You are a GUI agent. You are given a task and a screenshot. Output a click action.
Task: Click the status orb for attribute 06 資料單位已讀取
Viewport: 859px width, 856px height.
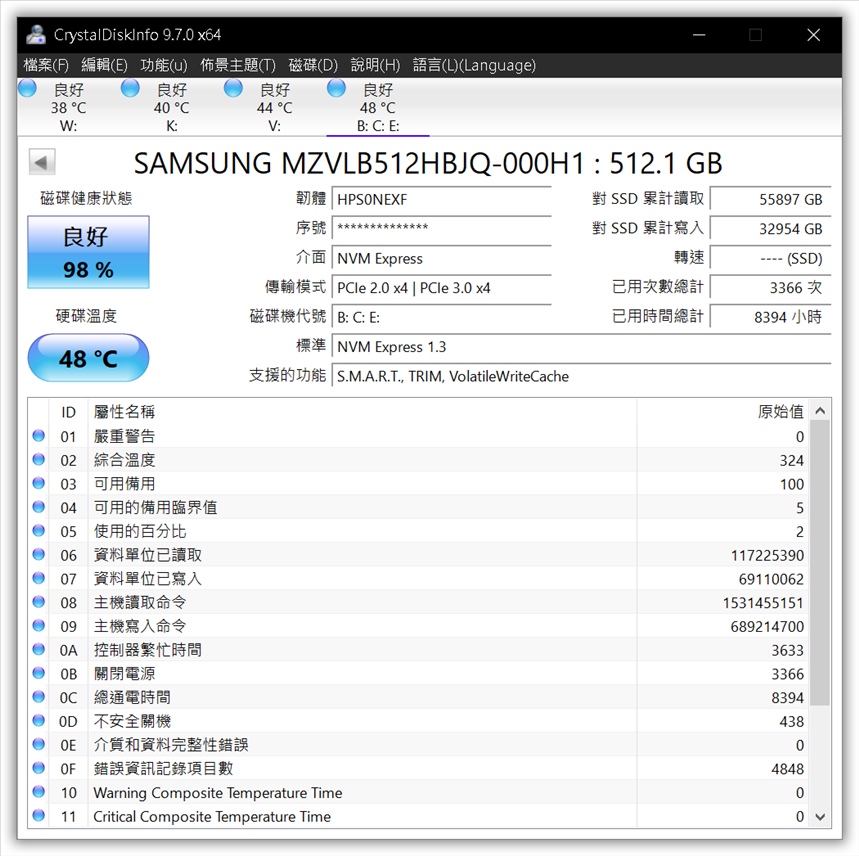38,554
